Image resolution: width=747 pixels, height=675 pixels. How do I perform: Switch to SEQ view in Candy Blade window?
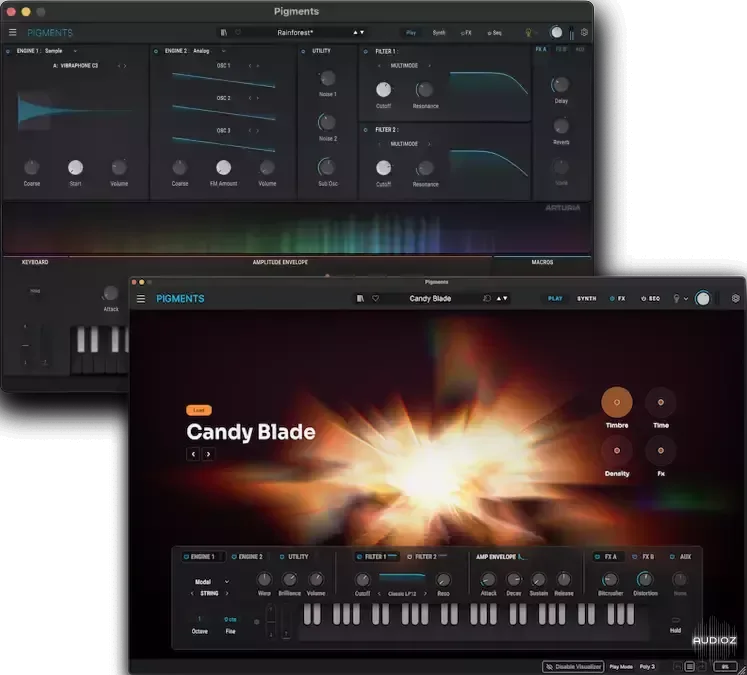[654, 299]
